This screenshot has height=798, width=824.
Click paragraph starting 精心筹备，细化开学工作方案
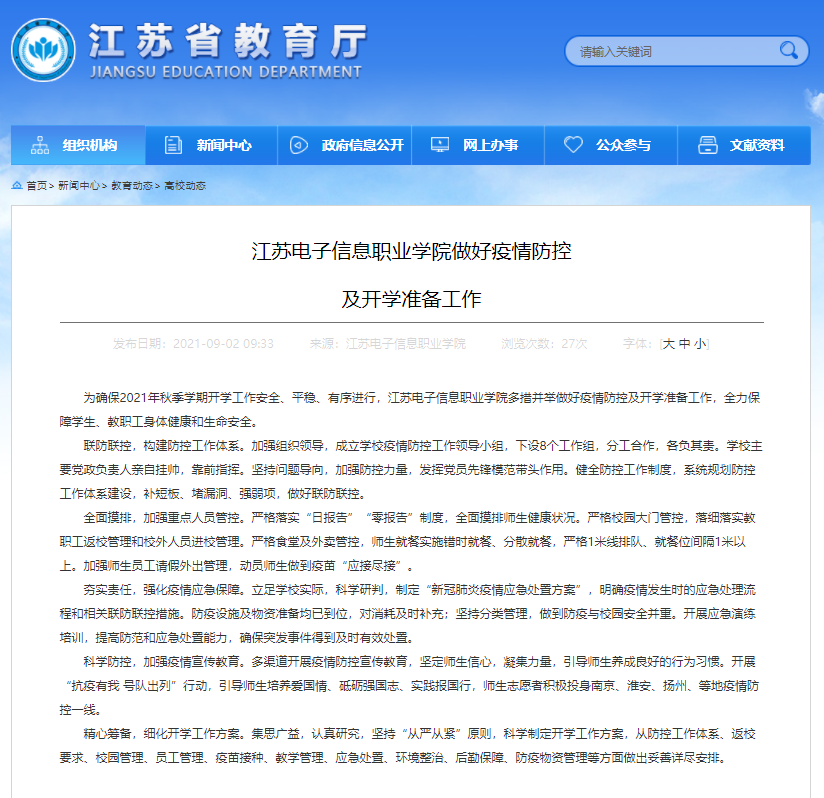pyautogui.click(x=407, y=745)
